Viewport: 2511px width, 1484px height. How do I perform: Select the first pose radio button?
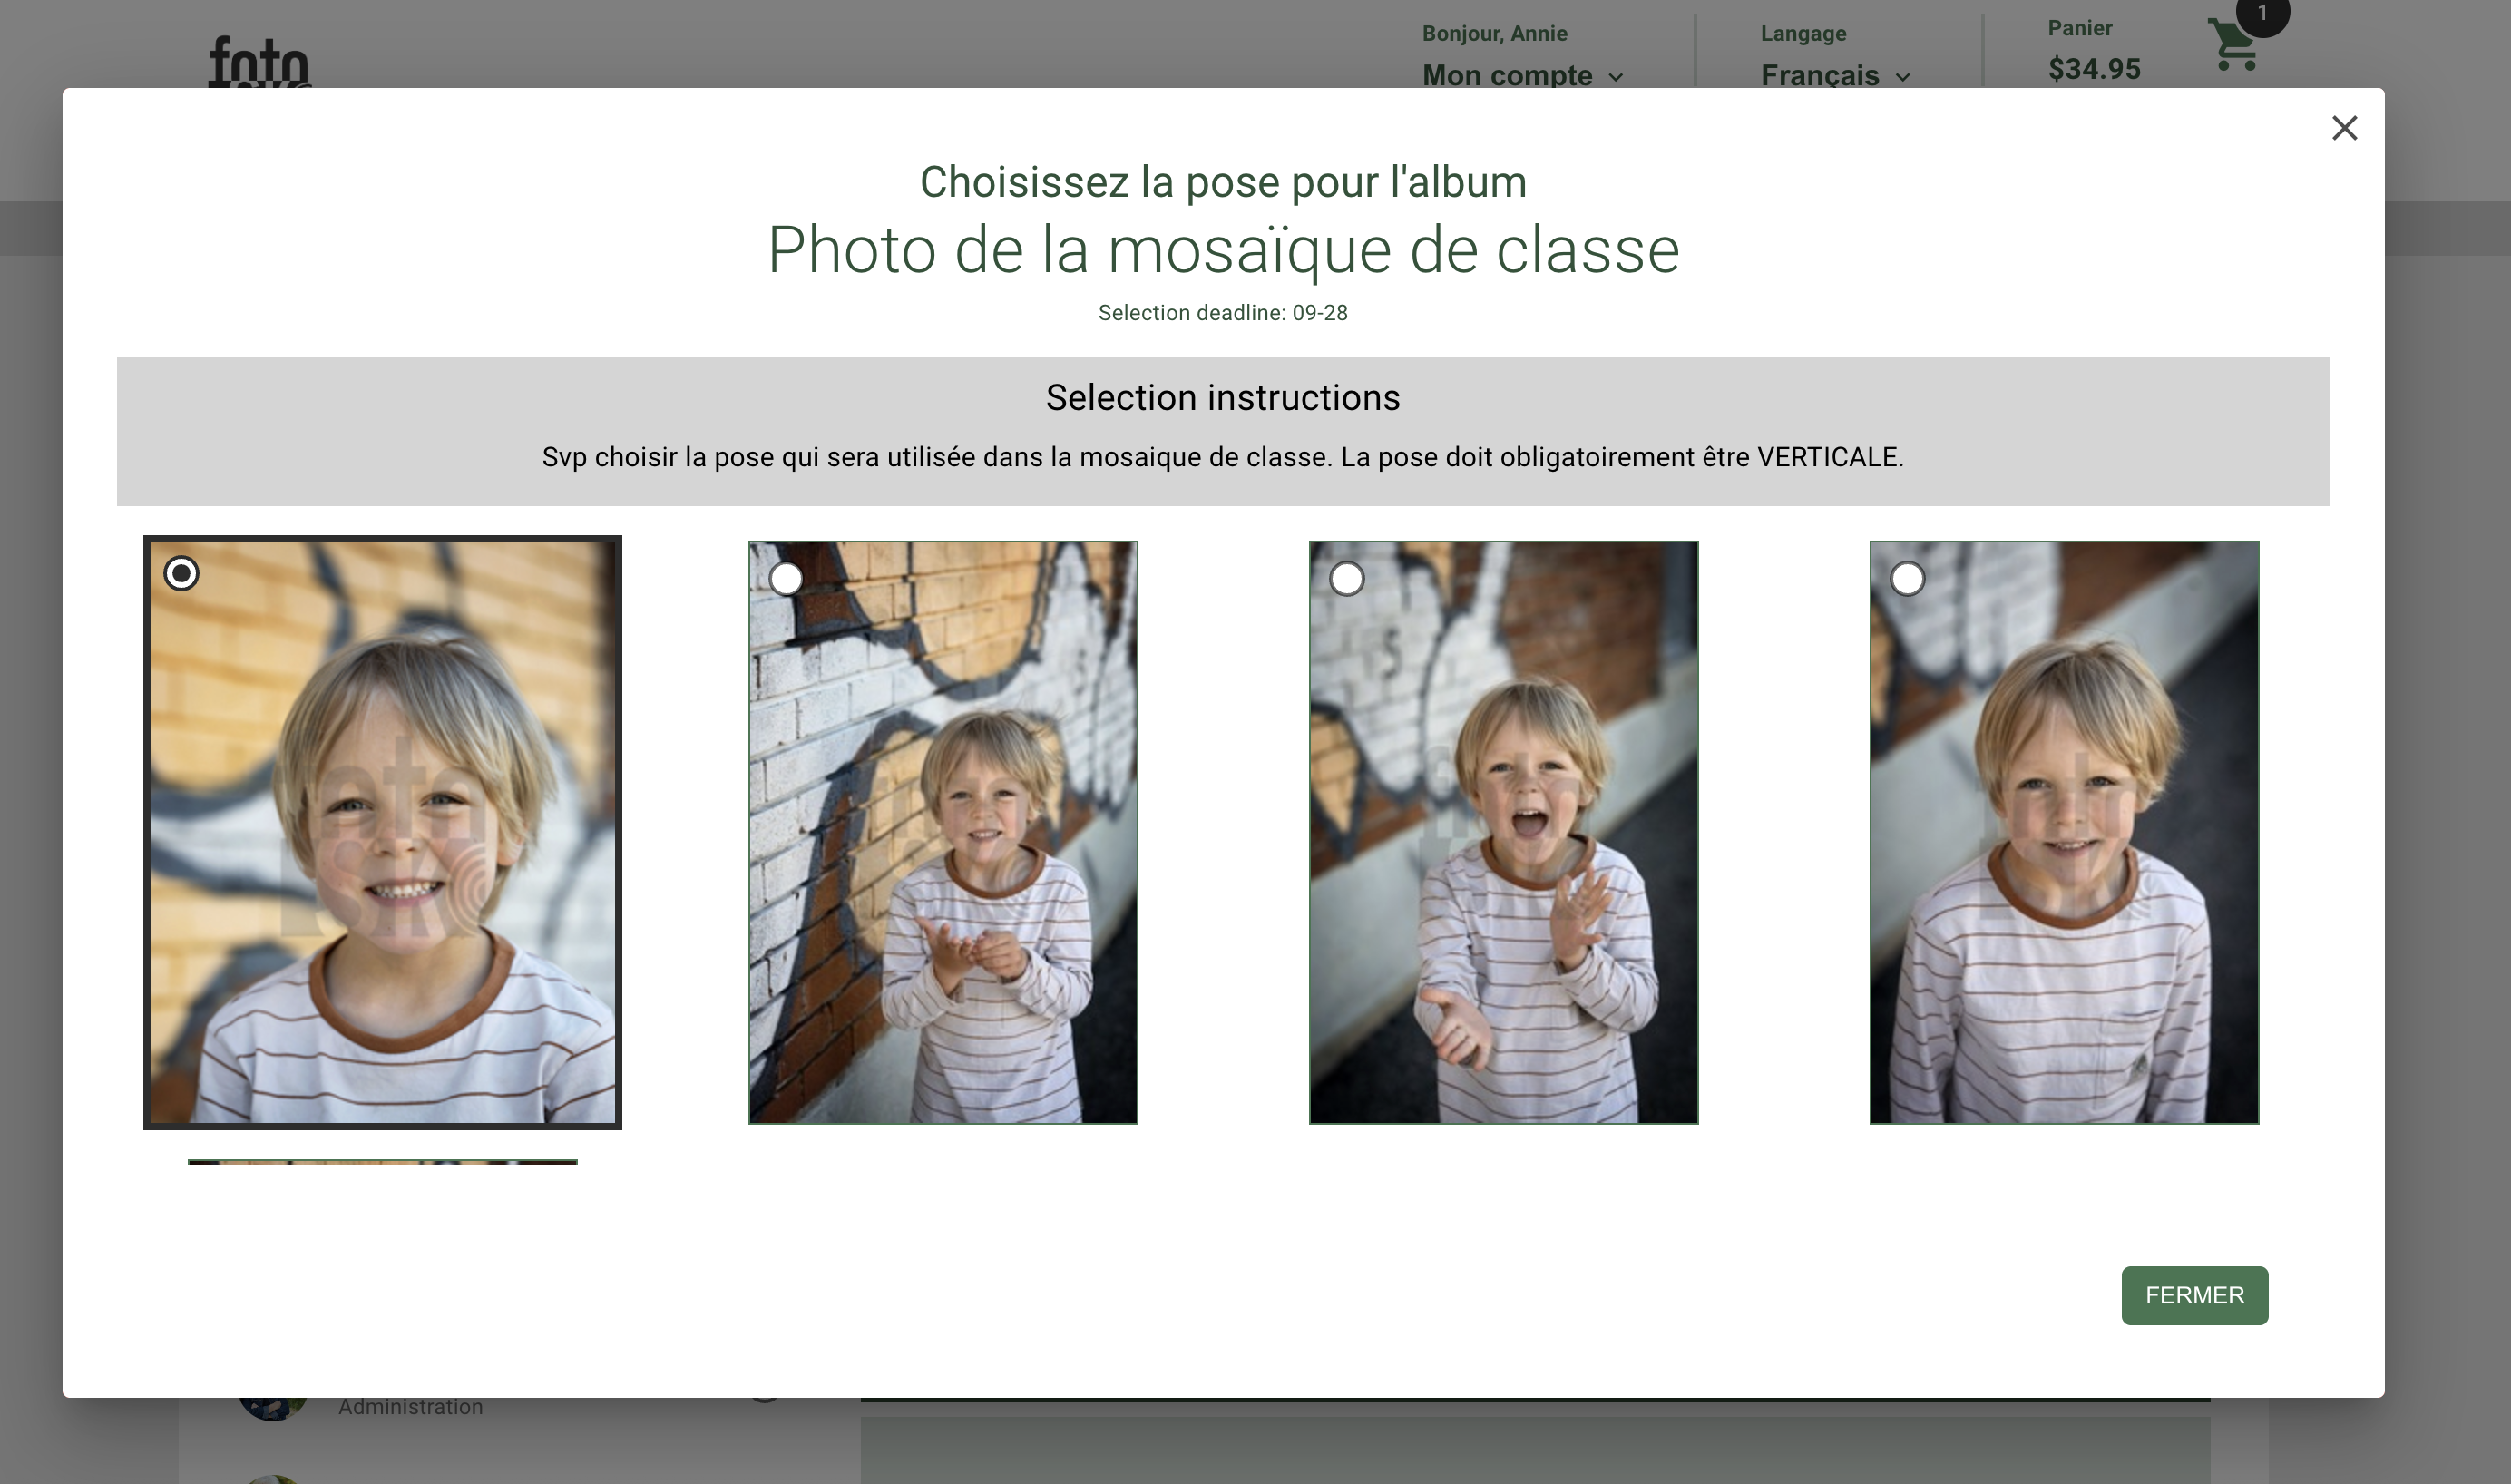[181, 573]
